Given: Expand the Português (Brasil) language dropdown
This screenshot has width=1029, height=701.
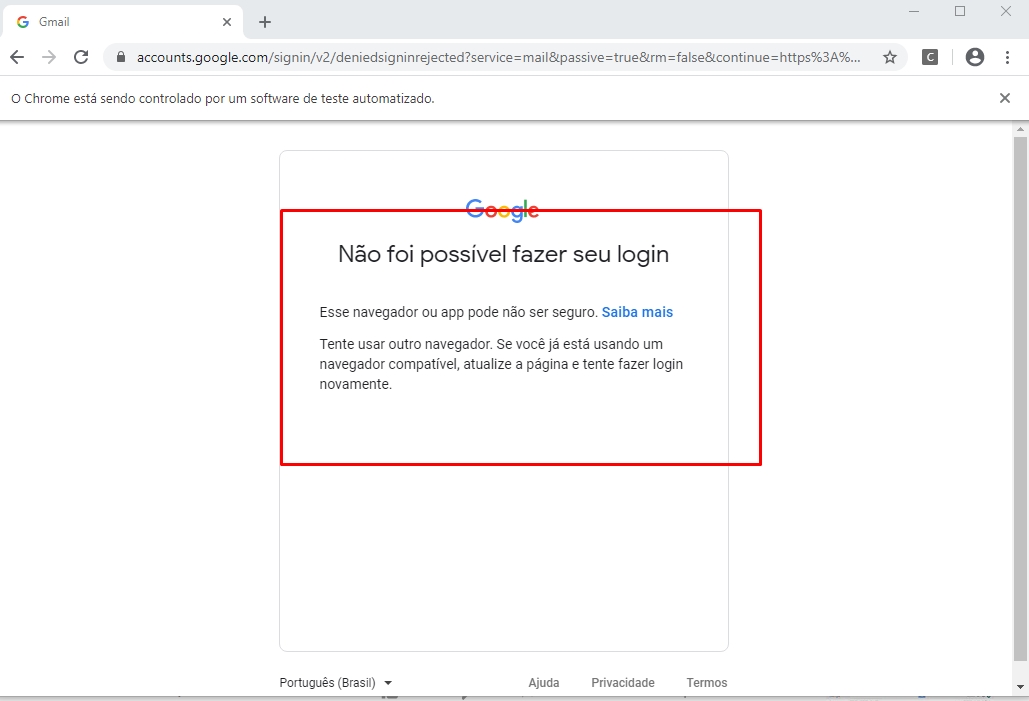Looking at the screenshot, I should [x=335, y=683].
